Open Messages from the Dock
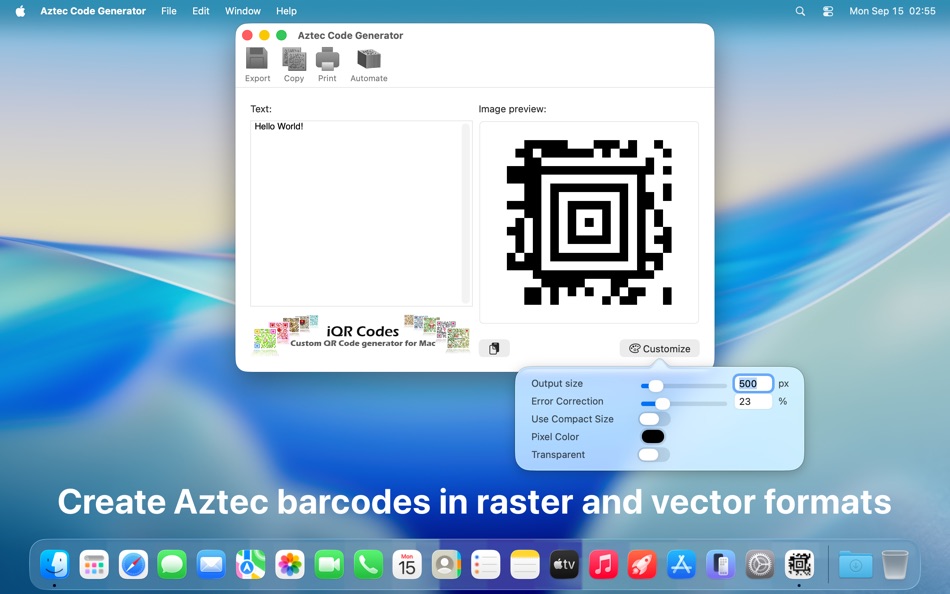Viewport: 950px width, 594px height. tap(172, 565)
